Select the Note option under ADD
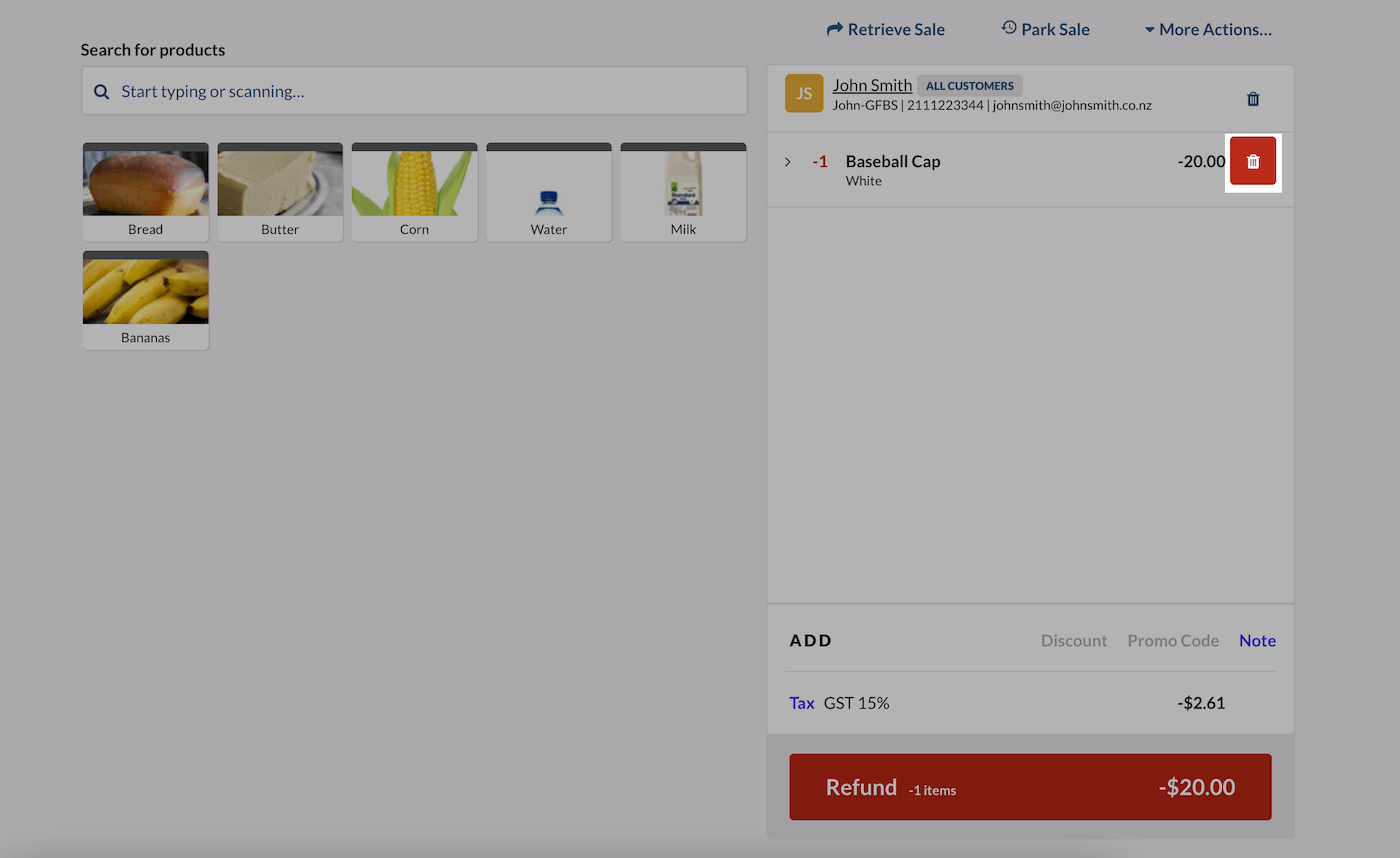Image resolution: width=1400 pixels, height=858 pixels. pos(1257,640)
